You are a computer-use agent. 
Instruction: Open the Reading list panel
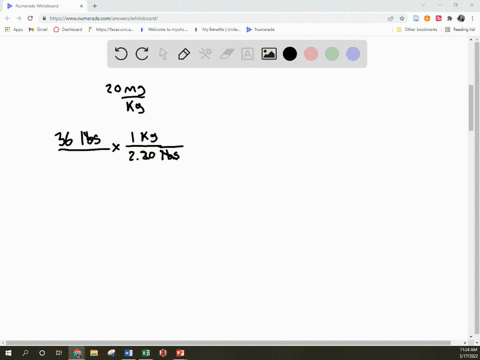(x=460, y=29)
